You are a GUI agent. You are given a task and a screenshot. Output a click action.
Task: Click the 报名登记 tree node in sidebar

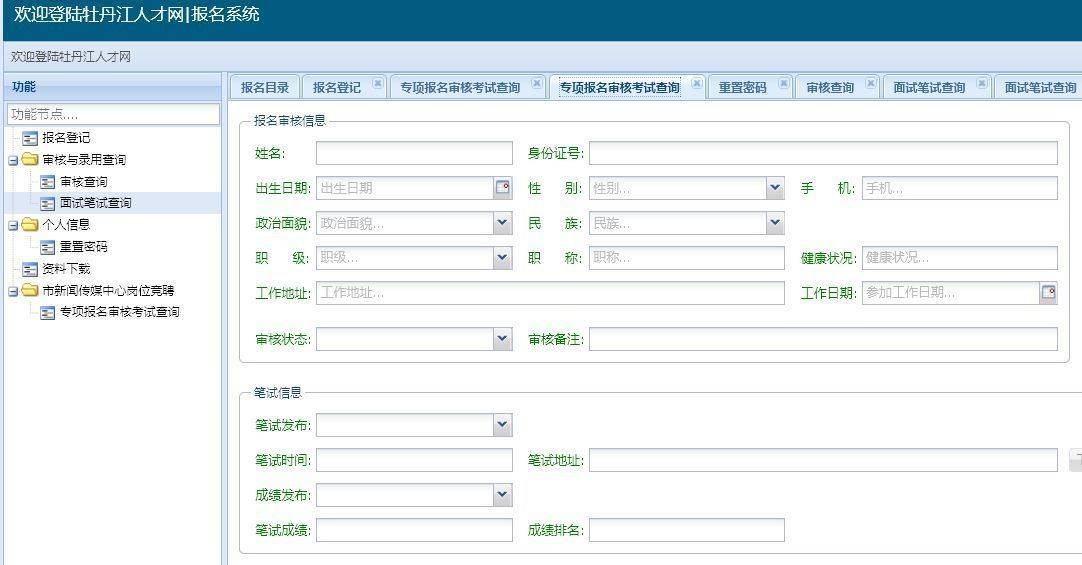65,138
